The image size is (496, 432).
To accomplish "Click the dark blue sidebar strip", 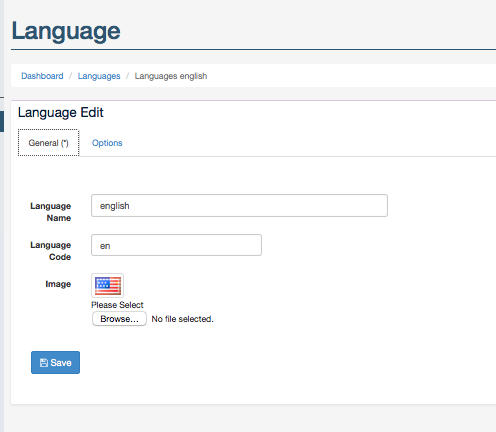I will [x=2, y=122].
